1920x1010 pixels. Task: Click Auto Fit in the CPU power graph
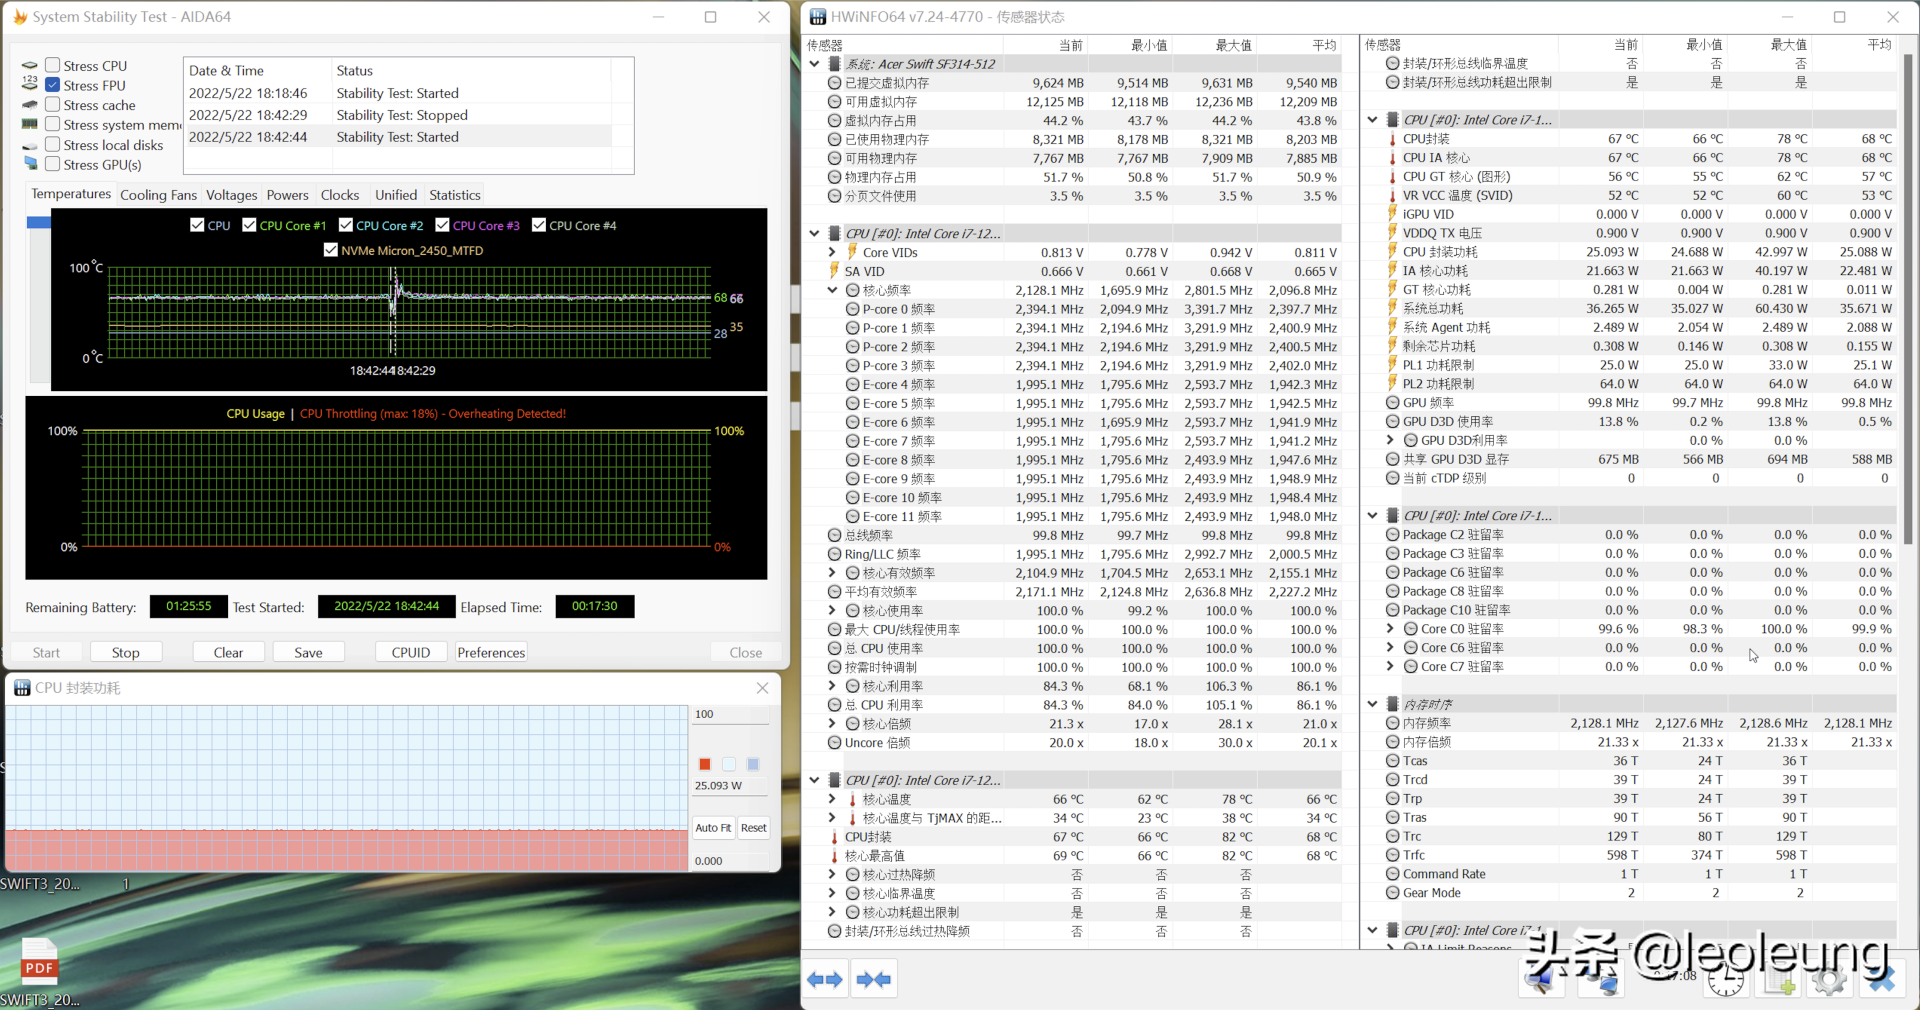[713, 828]
